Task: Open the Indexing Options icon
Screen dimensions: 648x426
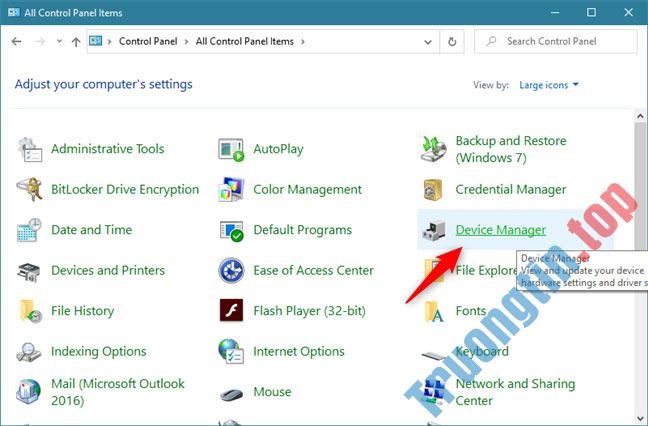Action: pyautogui.click(x=29, y=352)
